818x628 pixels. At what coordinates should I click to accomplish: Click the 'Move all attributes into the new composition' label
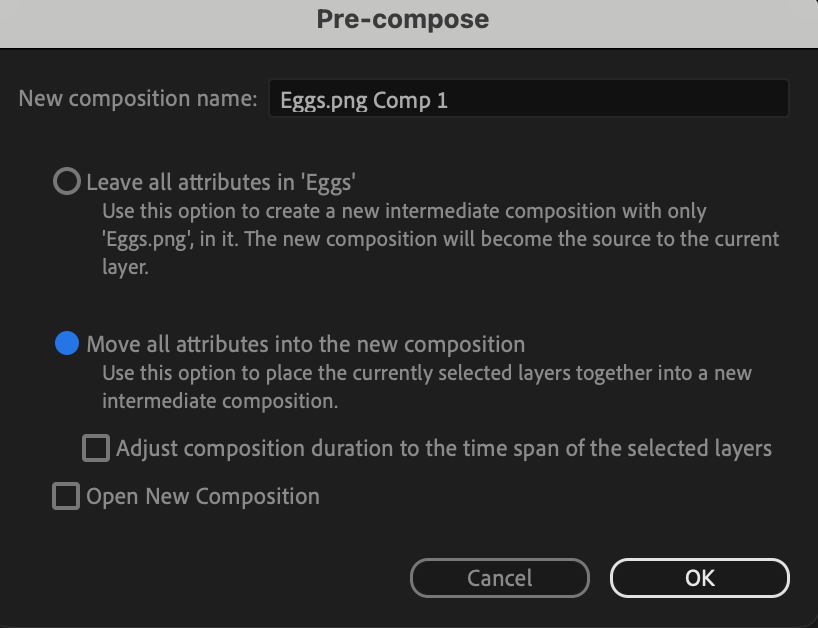pos(305,344)
